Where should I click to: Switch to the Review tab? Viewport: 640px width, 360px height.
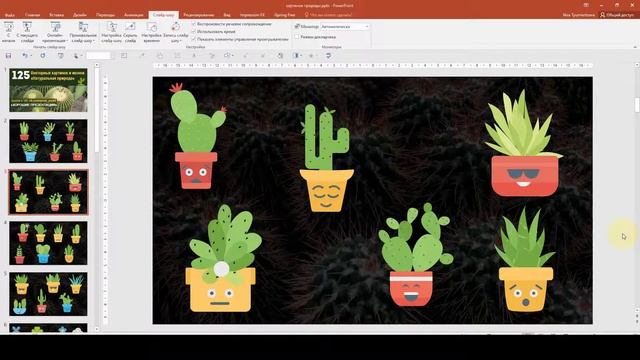[199, 15]
